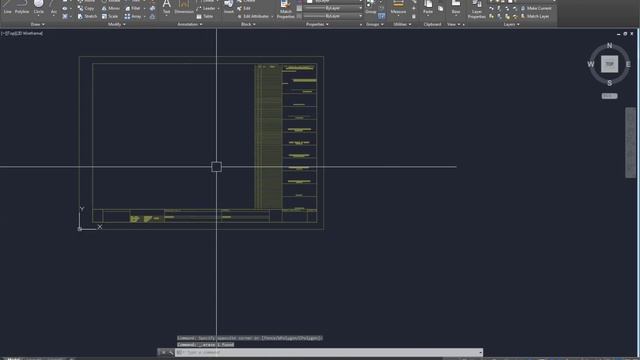Activate the Array tool
This screenshot has width=640, height=360.
[x=133, y=16]
